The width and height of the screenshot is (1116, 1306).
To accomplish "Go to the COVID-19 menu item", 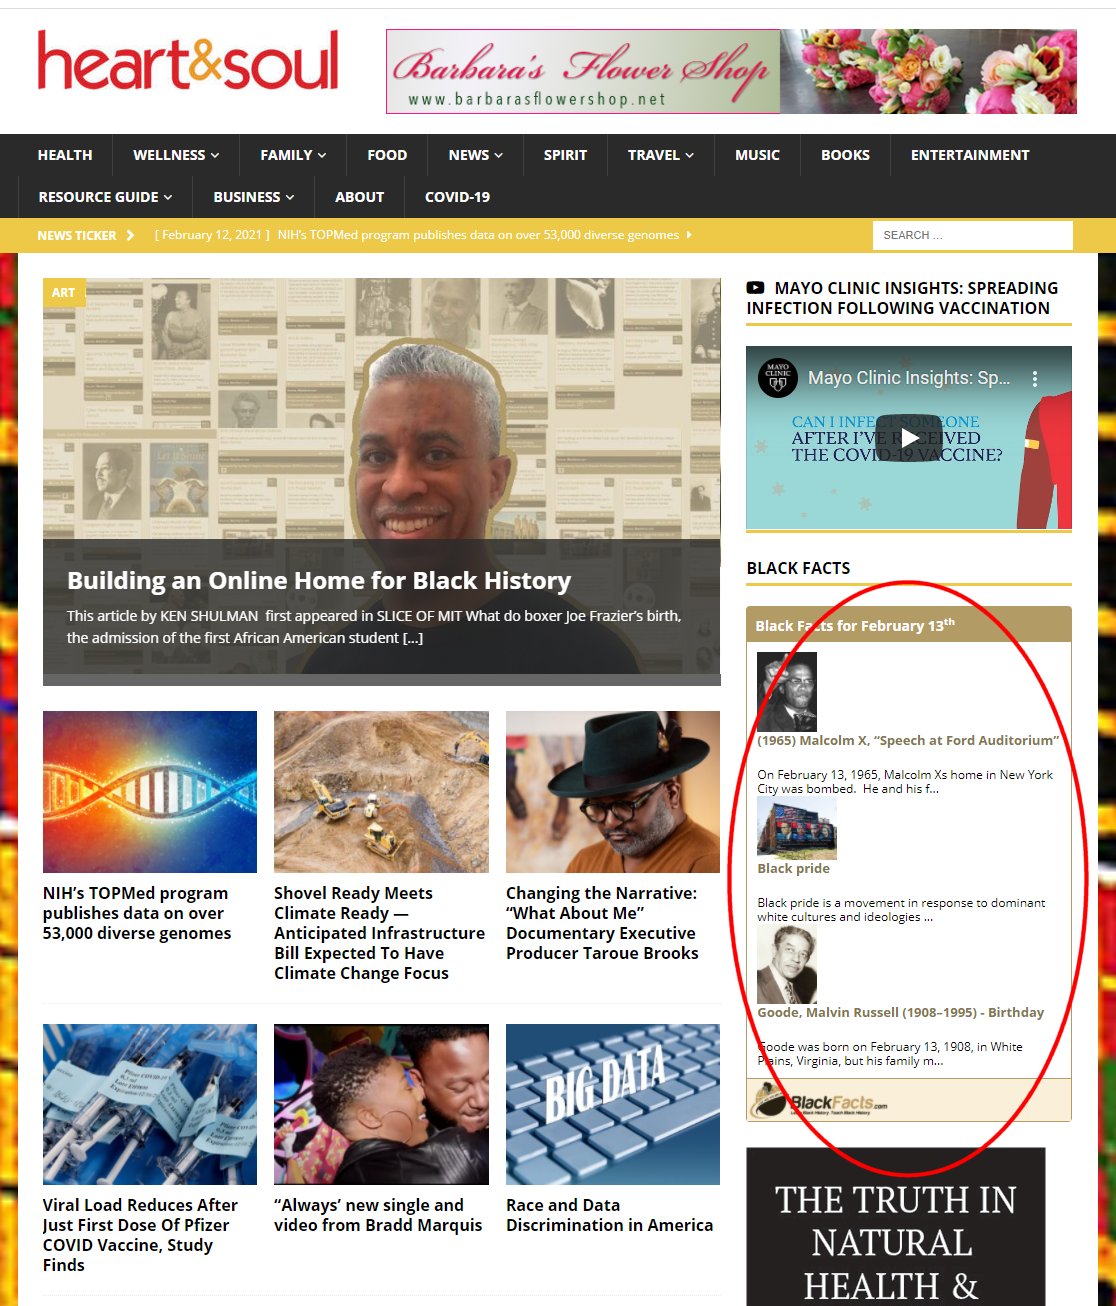I will click(x=457, y=197).
